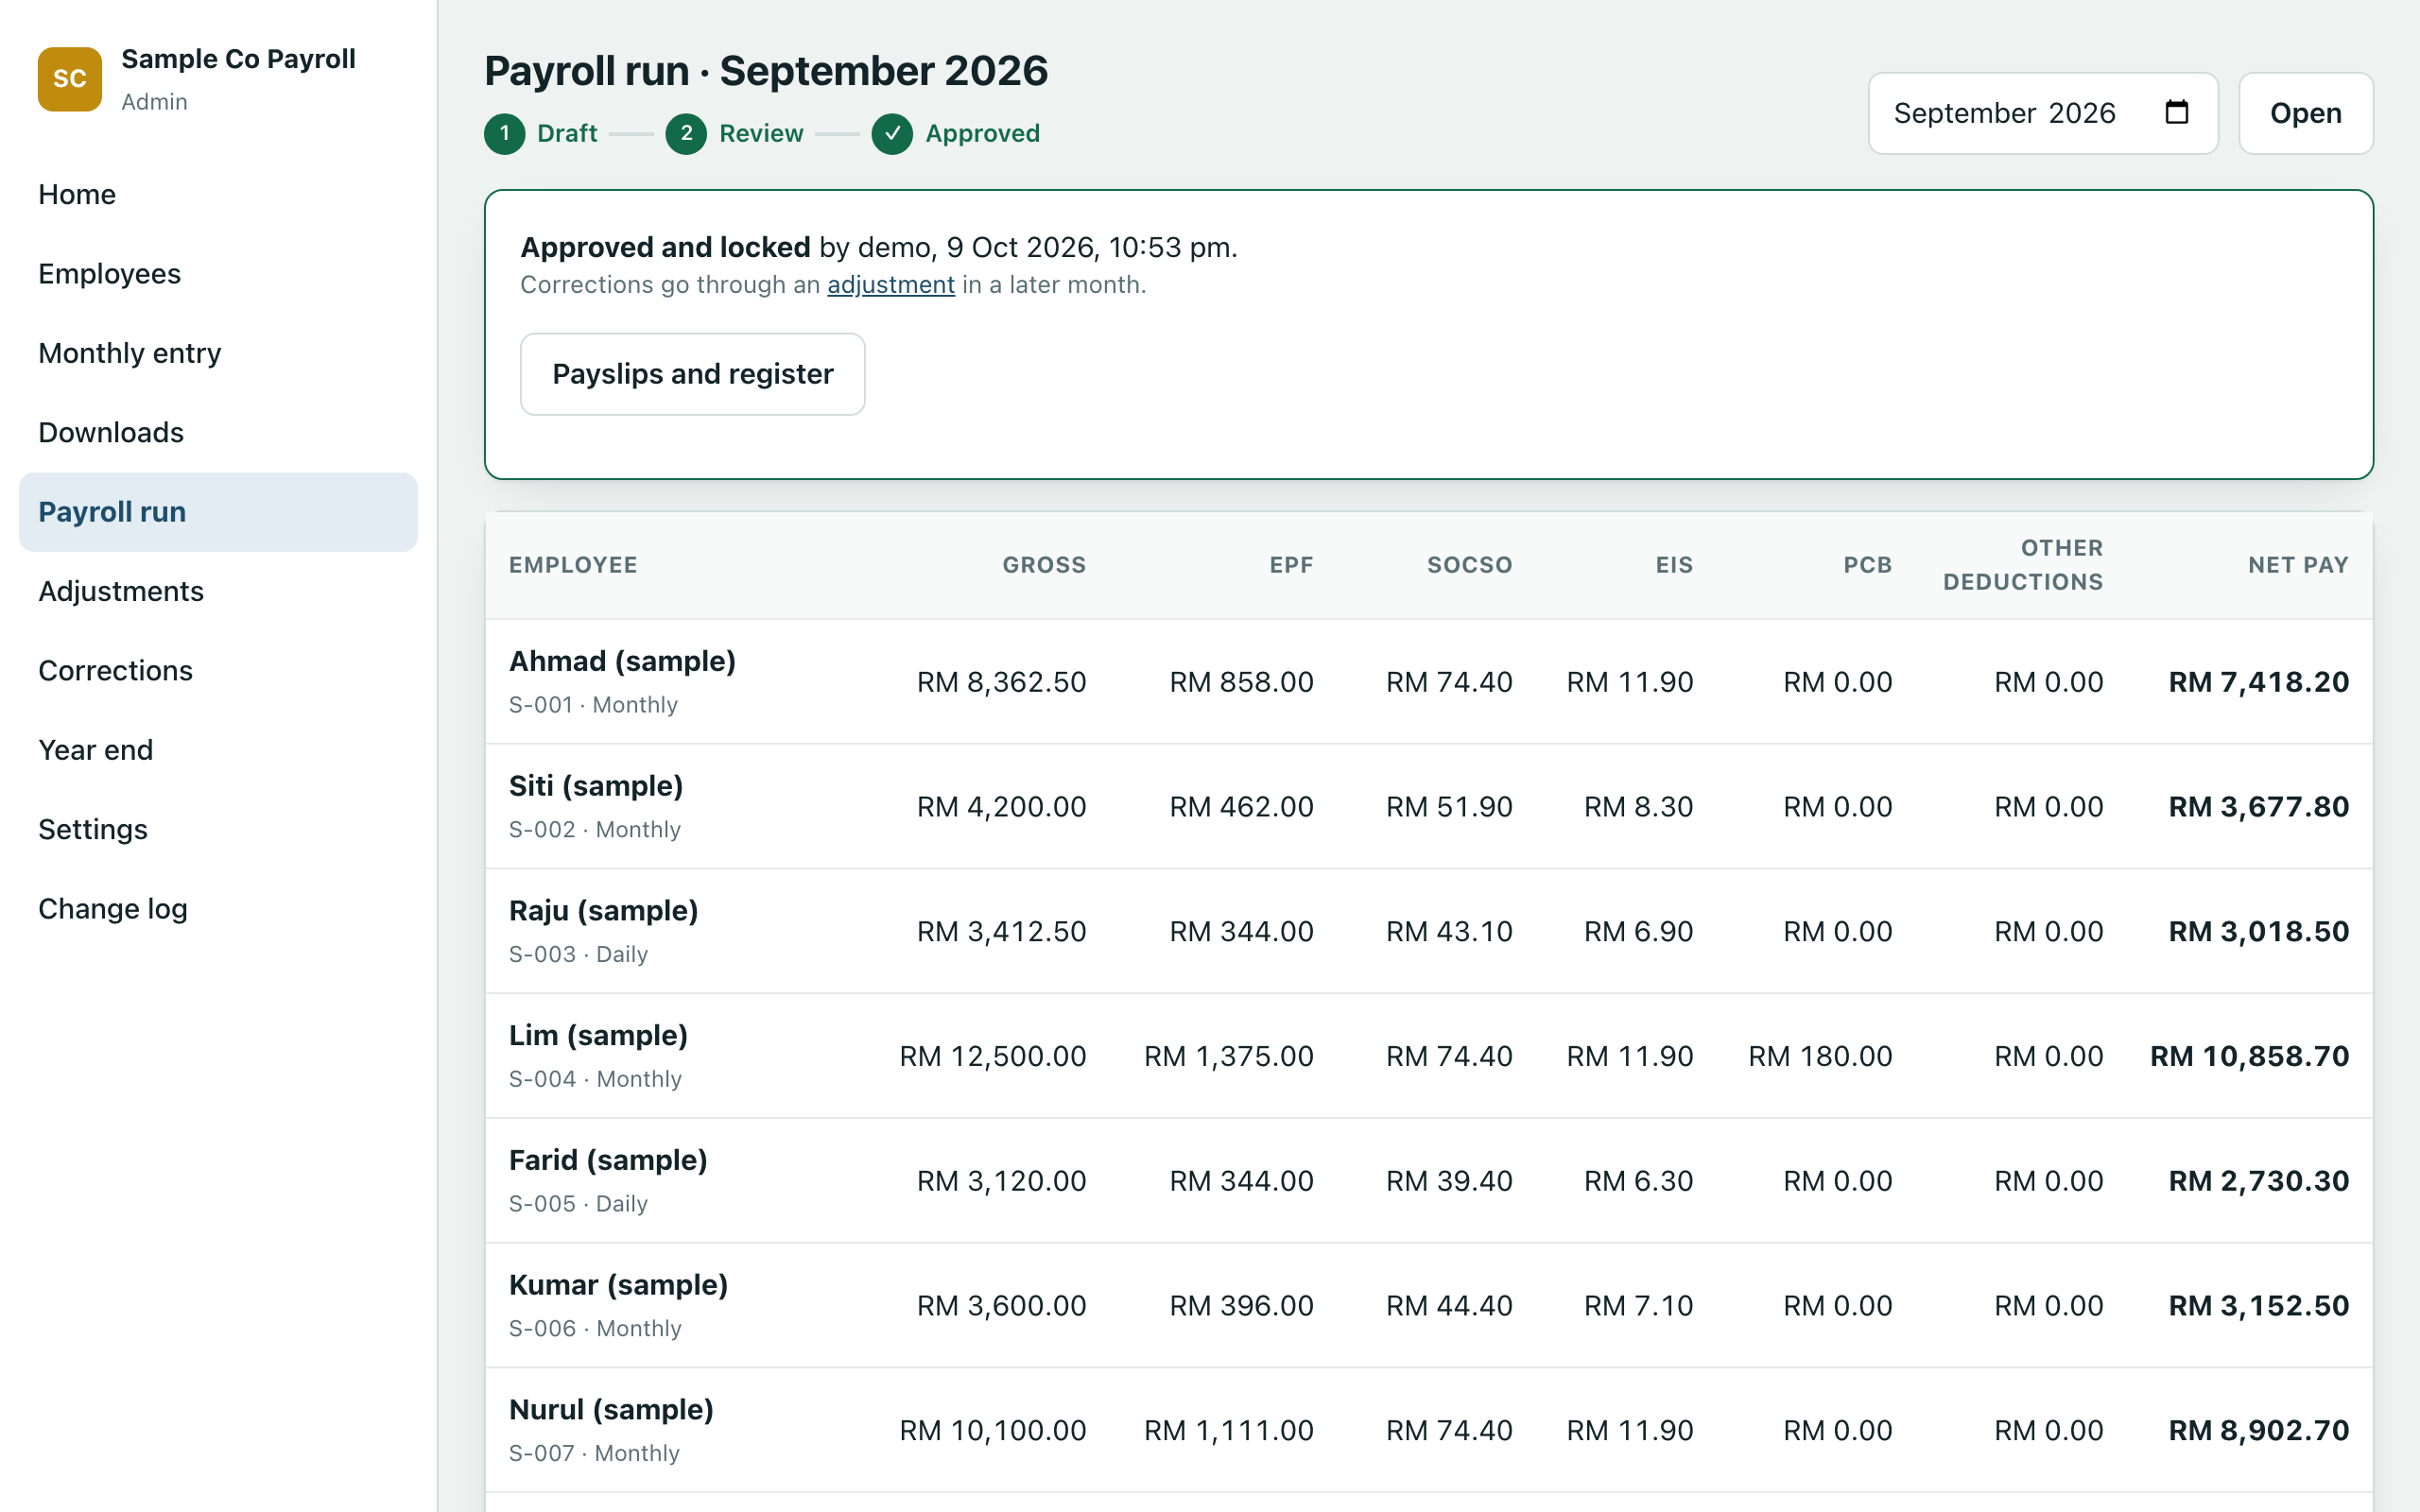The image size is (2420, 1512).
Task: Click the Draft step label
Action: coord(567,134)
